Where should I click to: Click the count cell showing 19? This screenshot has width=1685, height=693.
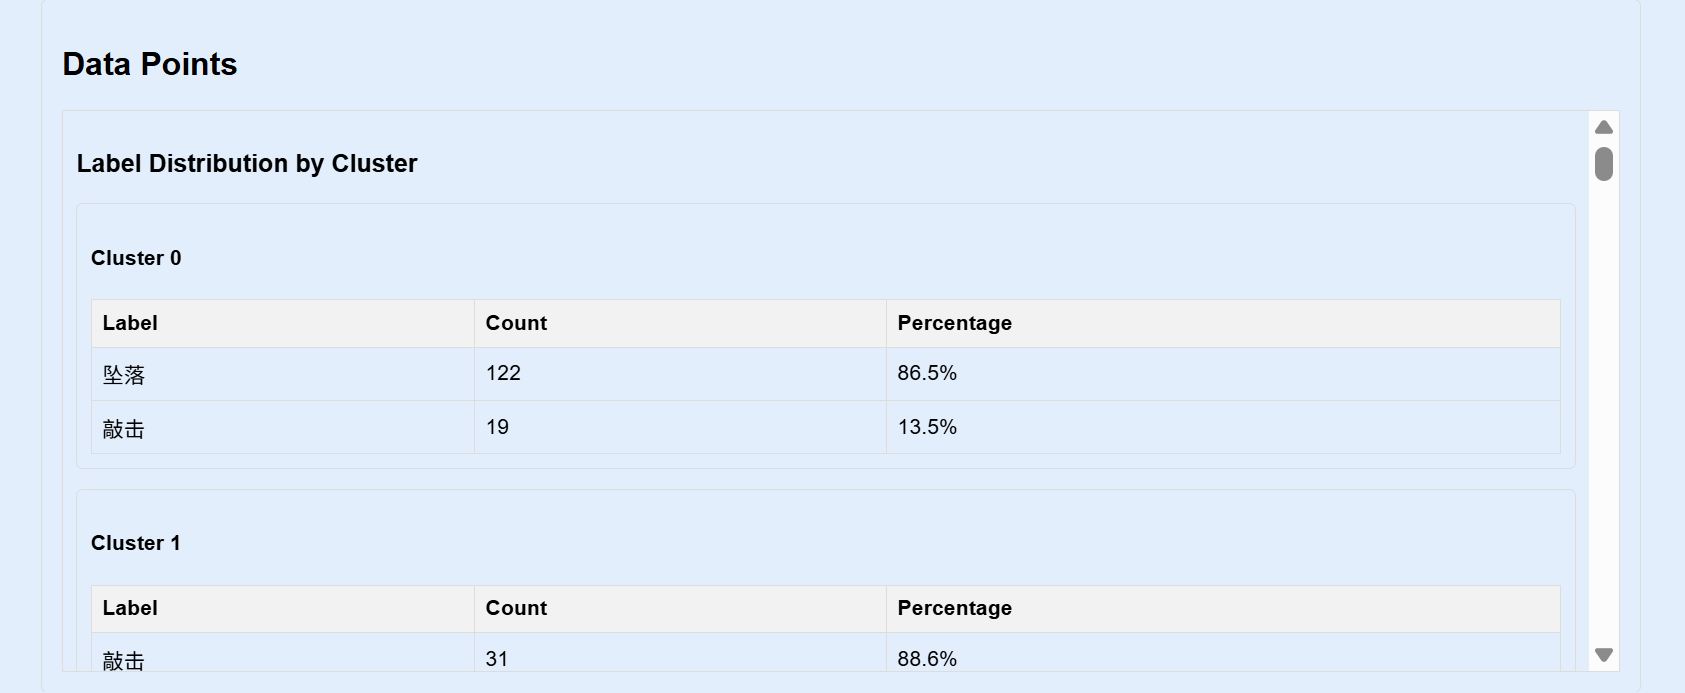pos(680,427)
